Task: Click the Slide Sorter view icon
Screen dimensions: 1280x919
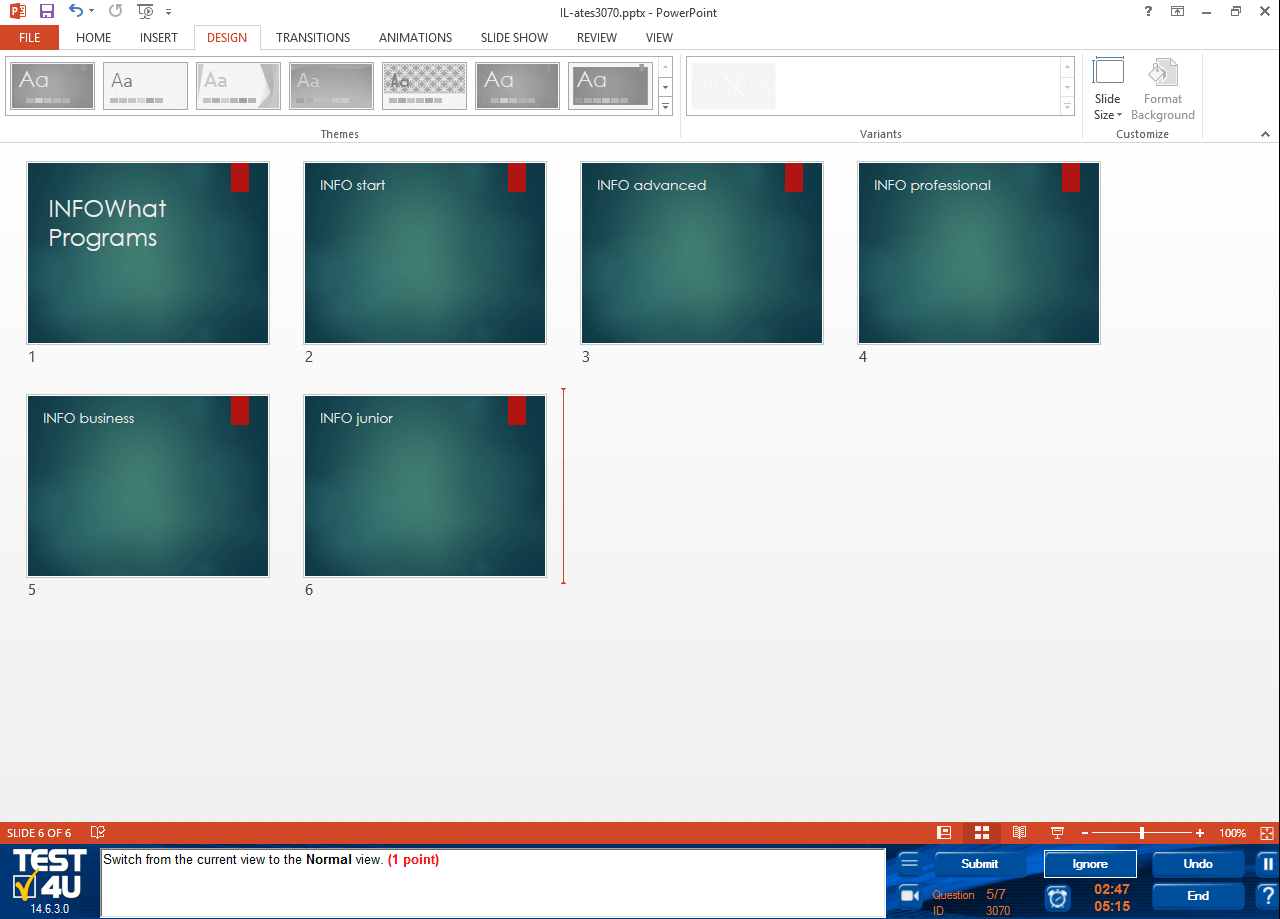Action: 981,833
